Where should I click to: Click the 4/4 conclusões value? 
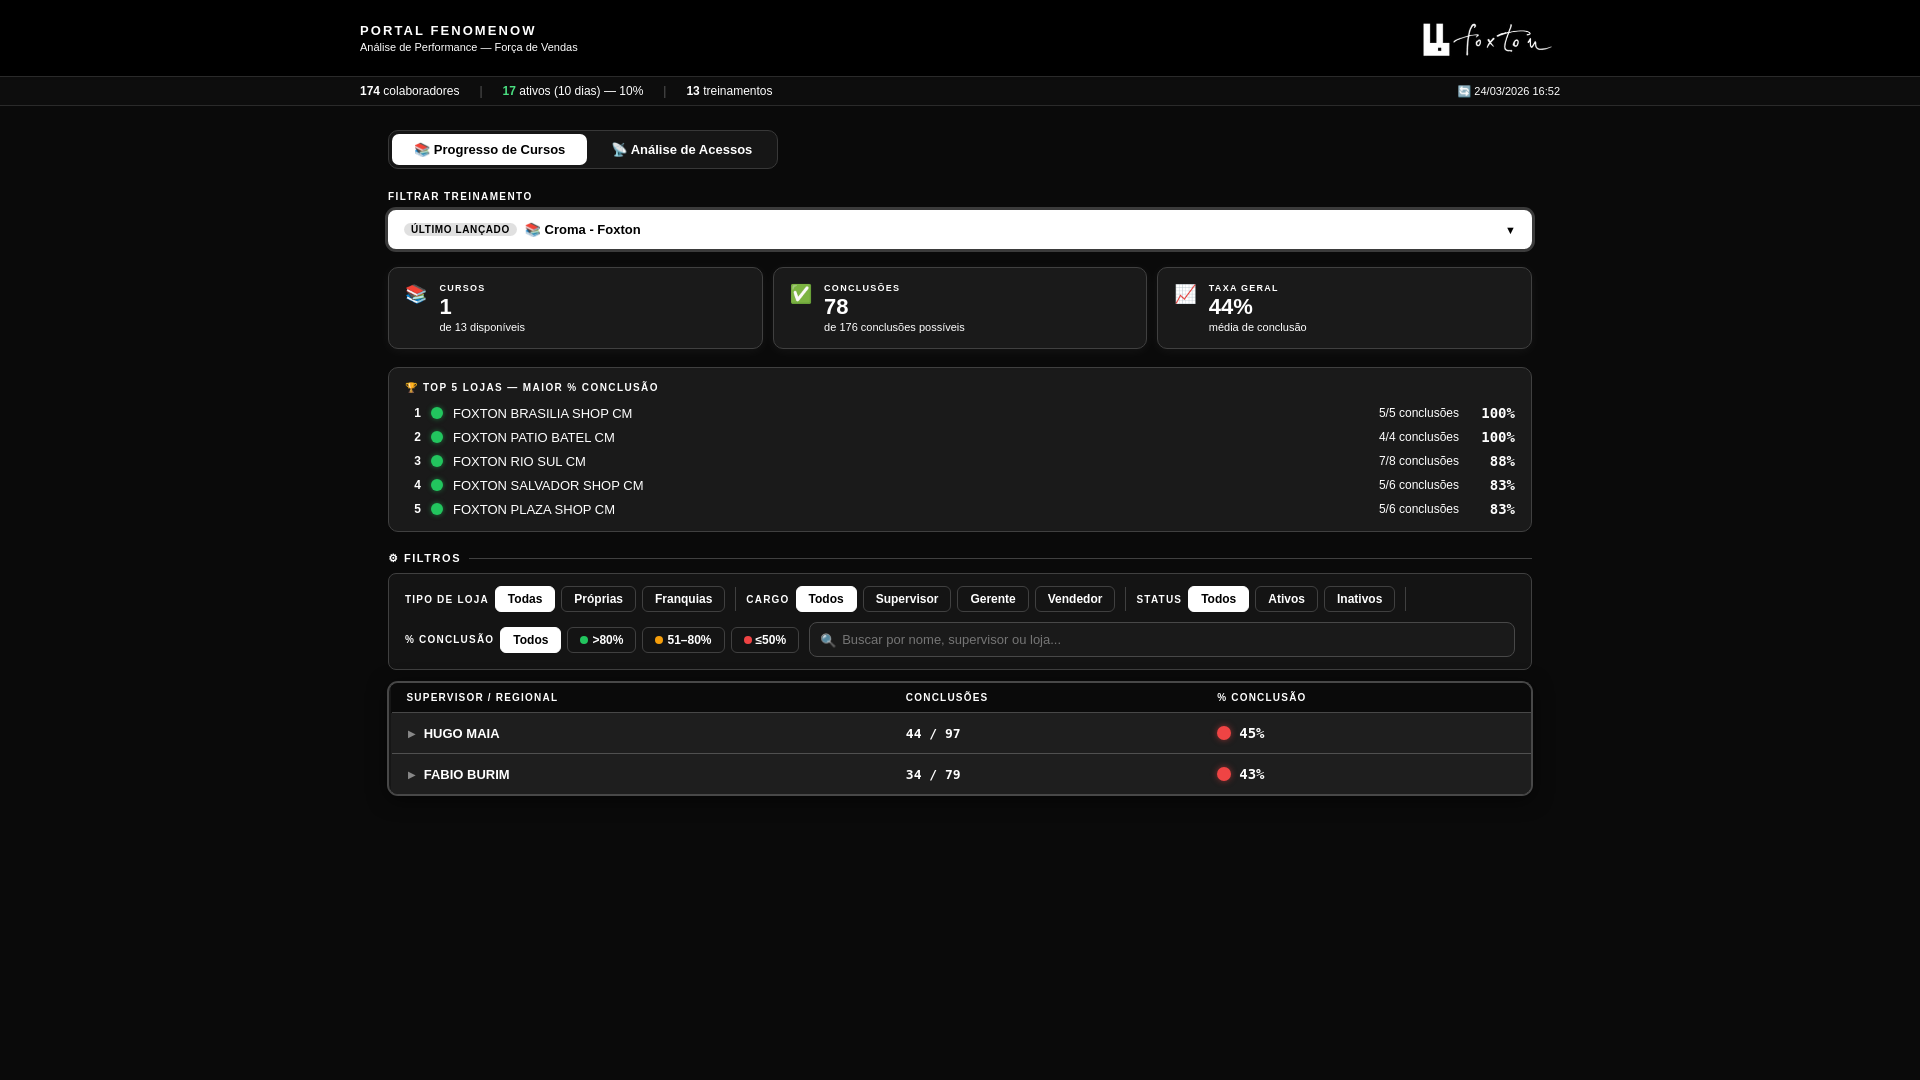click(1419, 437)
